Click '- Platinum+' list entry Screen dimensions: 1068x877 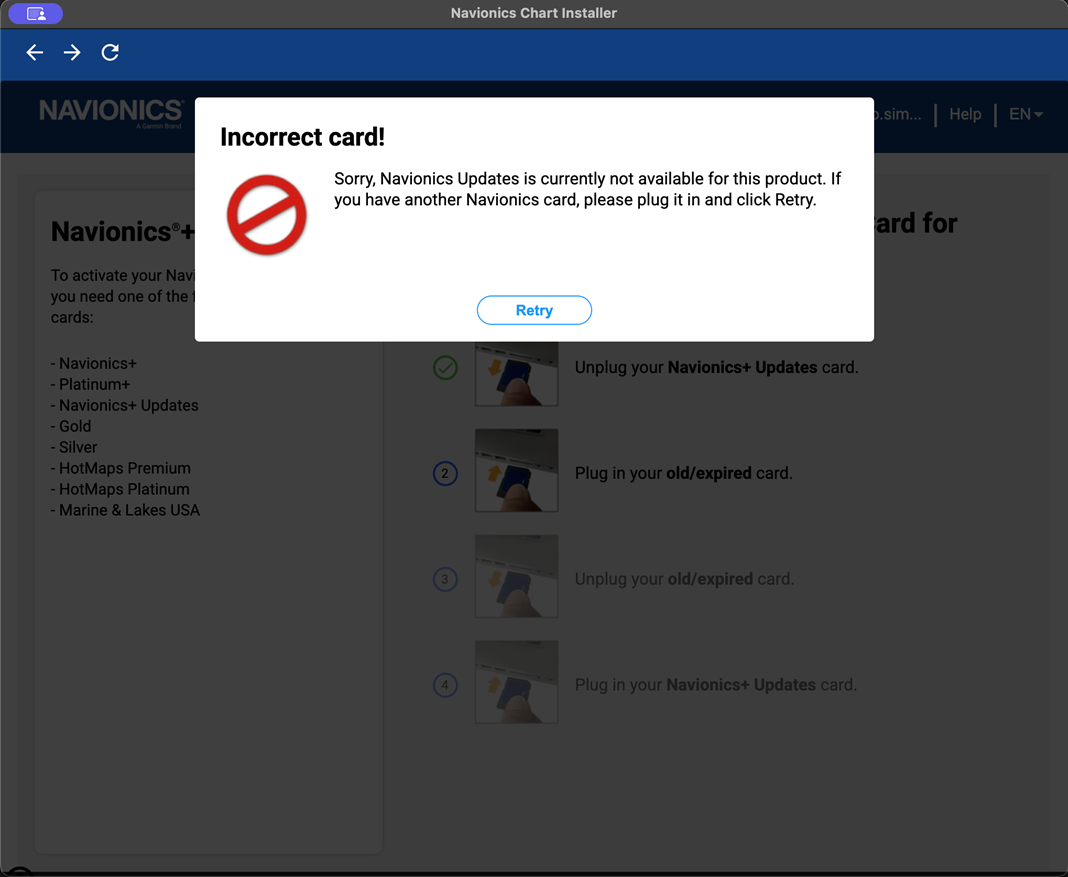pos(91,385)
